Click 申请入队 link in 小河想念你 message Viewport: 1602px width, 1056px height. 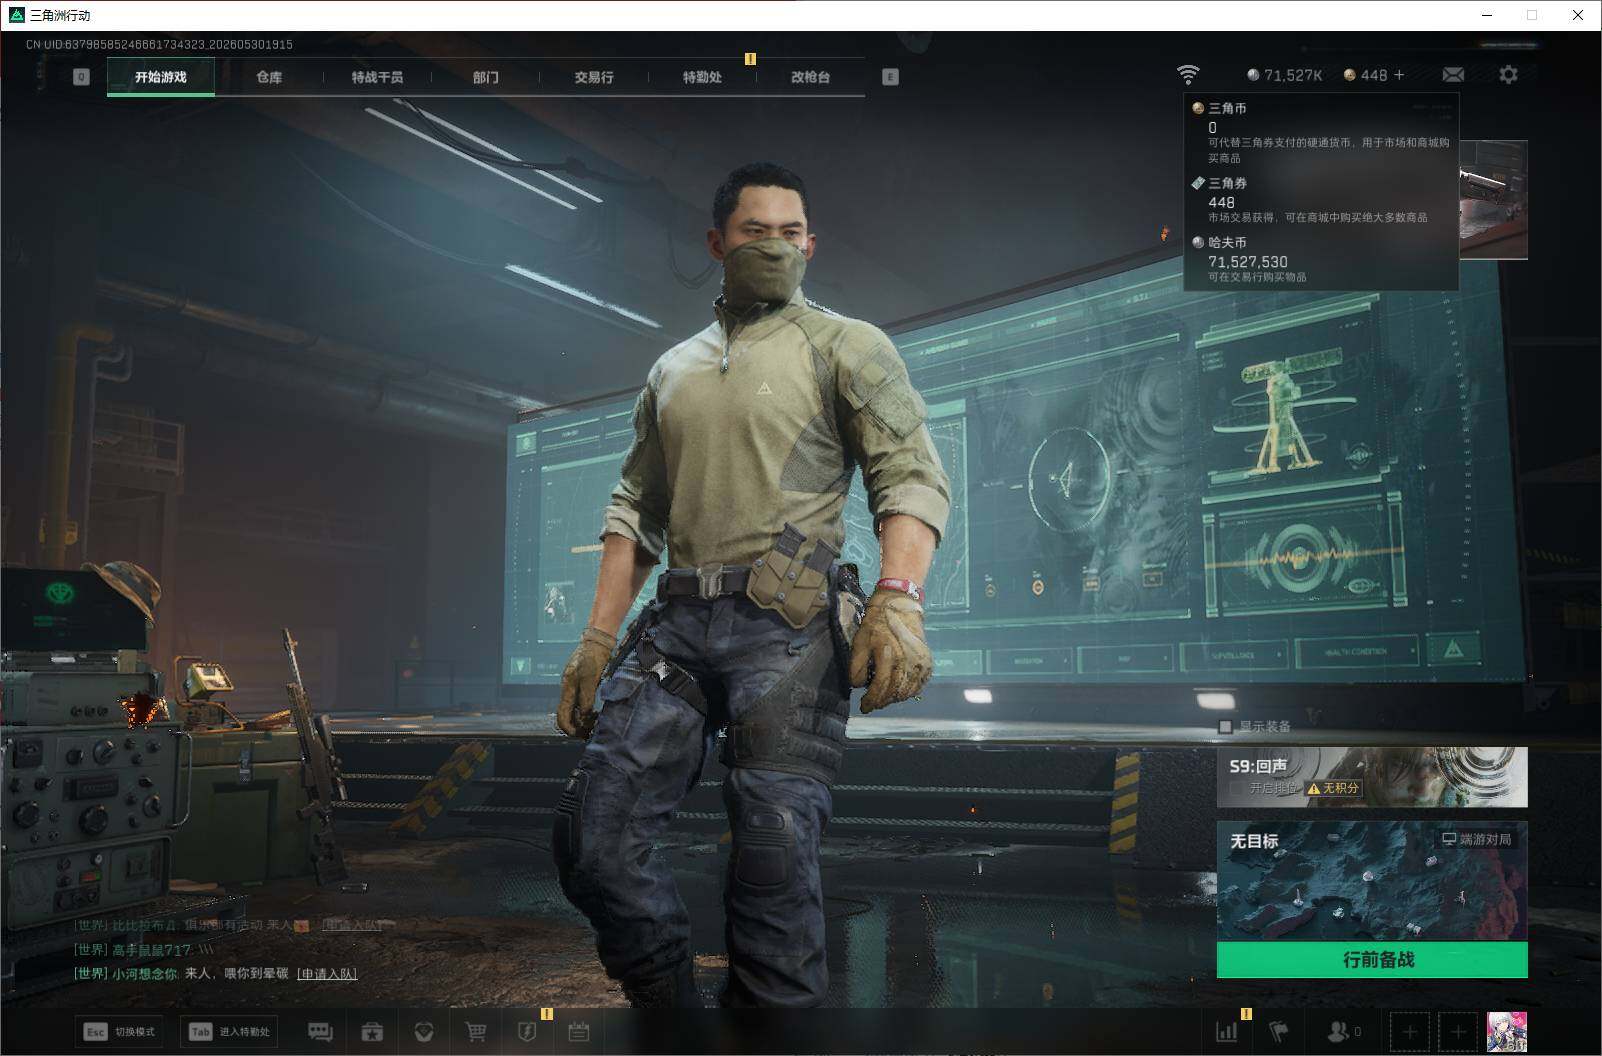coord(327,974)
